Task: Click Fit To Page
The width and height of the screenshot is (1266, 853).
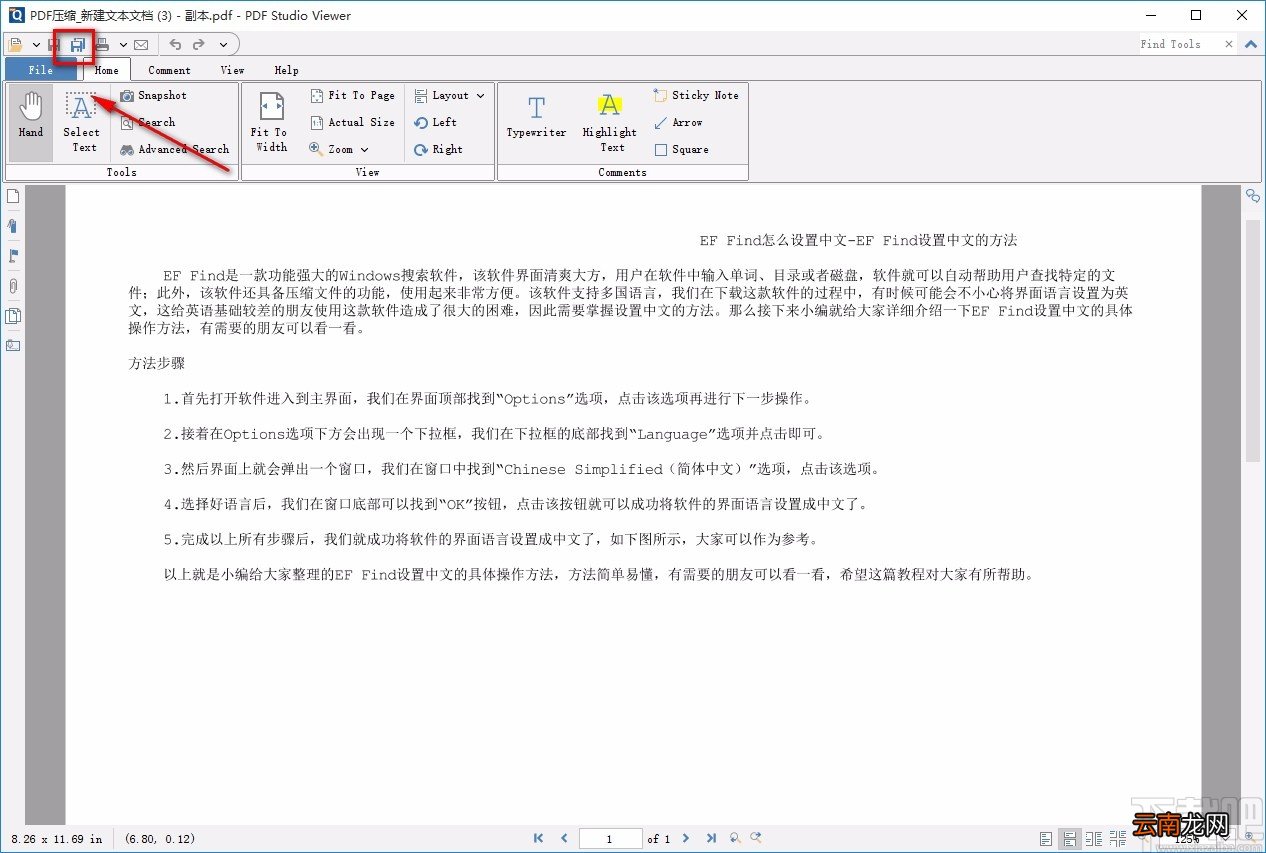Action: (x=351, y=95)
